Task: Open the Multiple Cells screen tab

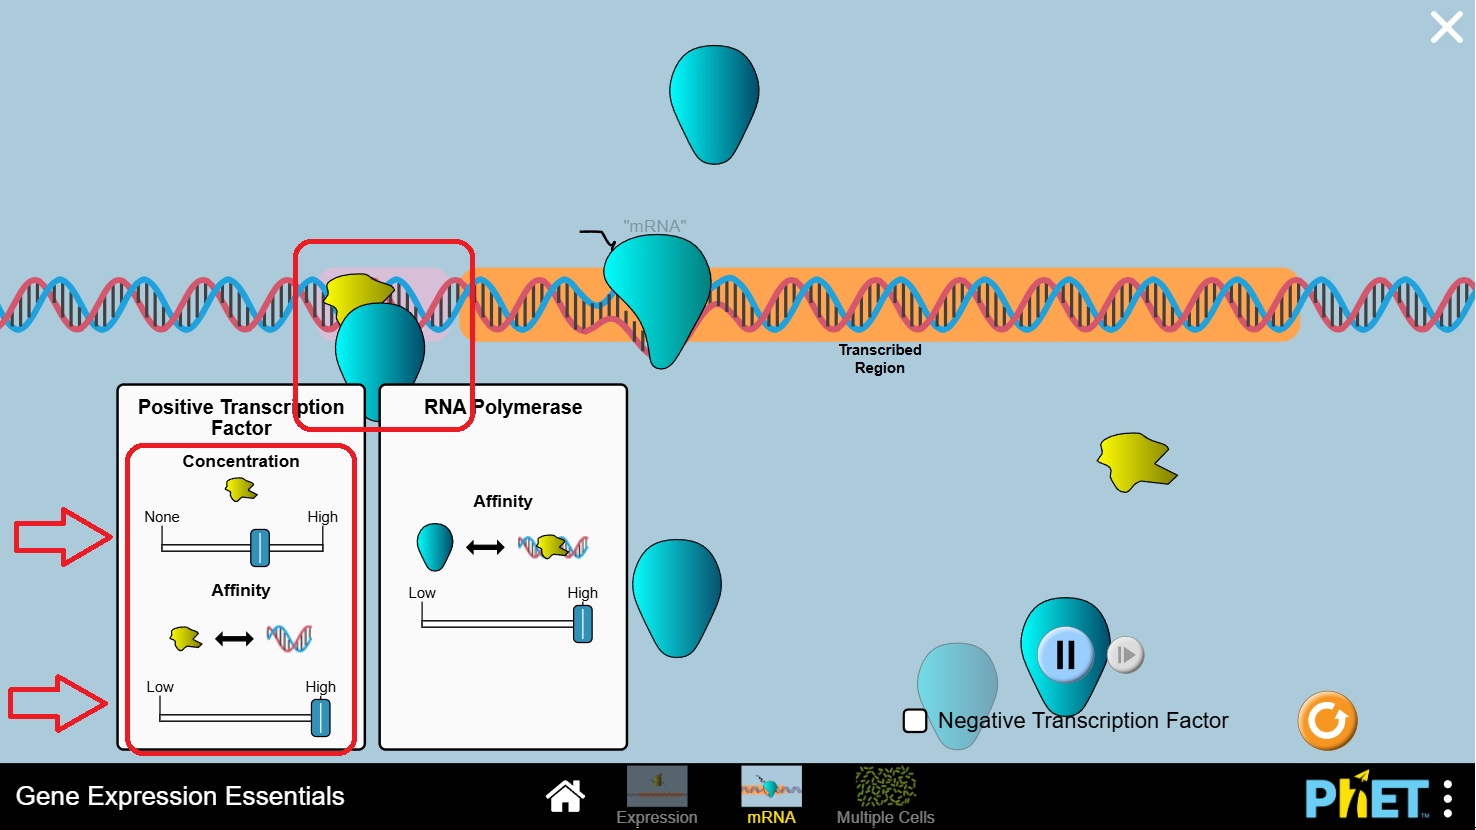Action: point(885,796)
